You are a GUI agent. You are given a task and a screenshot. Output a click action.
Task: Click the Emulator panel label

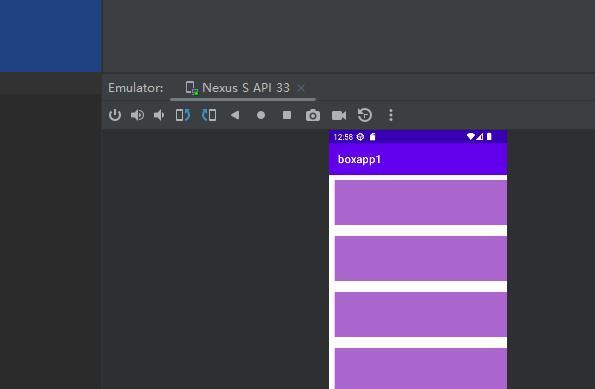click(x=135, y=88)
